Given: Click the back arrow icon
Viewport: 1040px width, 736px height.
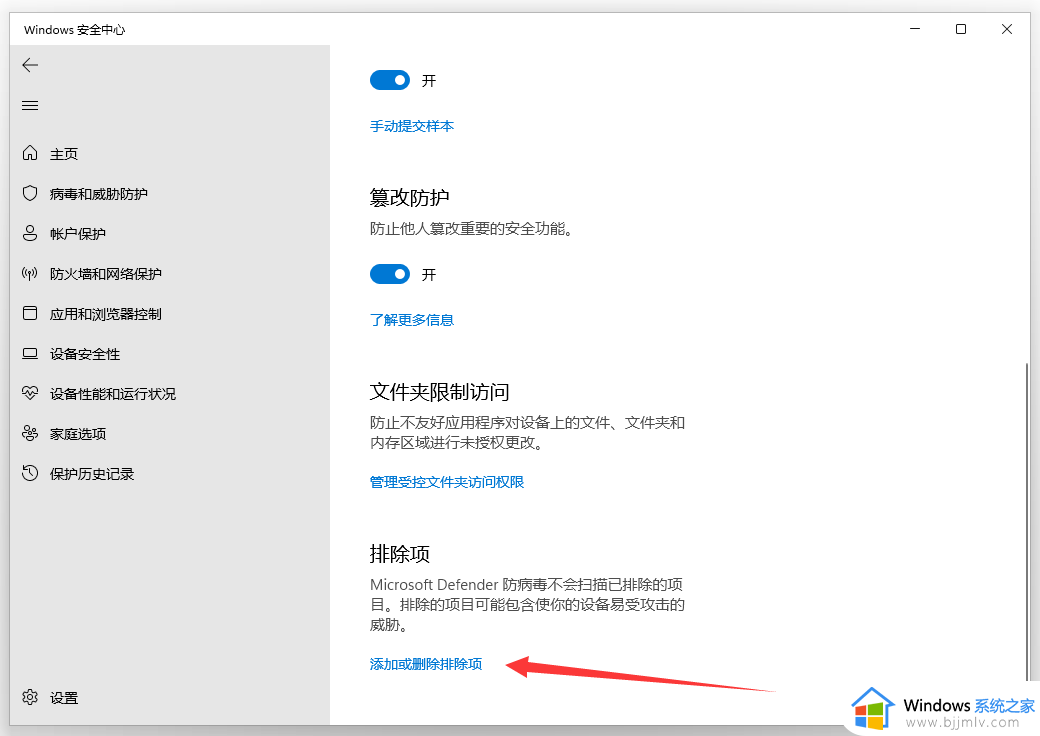Looking at the screenshot, I should click(30, 65).
